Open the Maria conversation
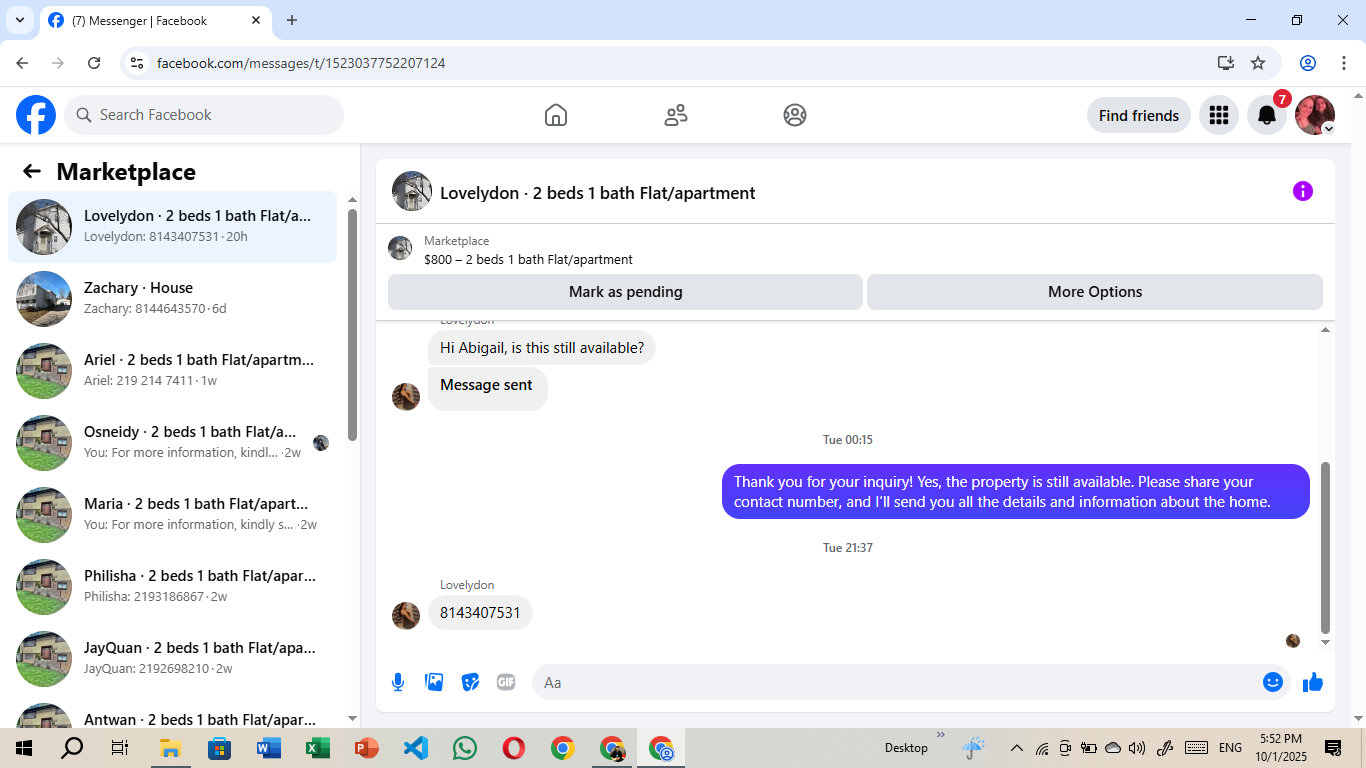Screen dimensions: 1366x768 pyautogui.click(x=172, y=515)
